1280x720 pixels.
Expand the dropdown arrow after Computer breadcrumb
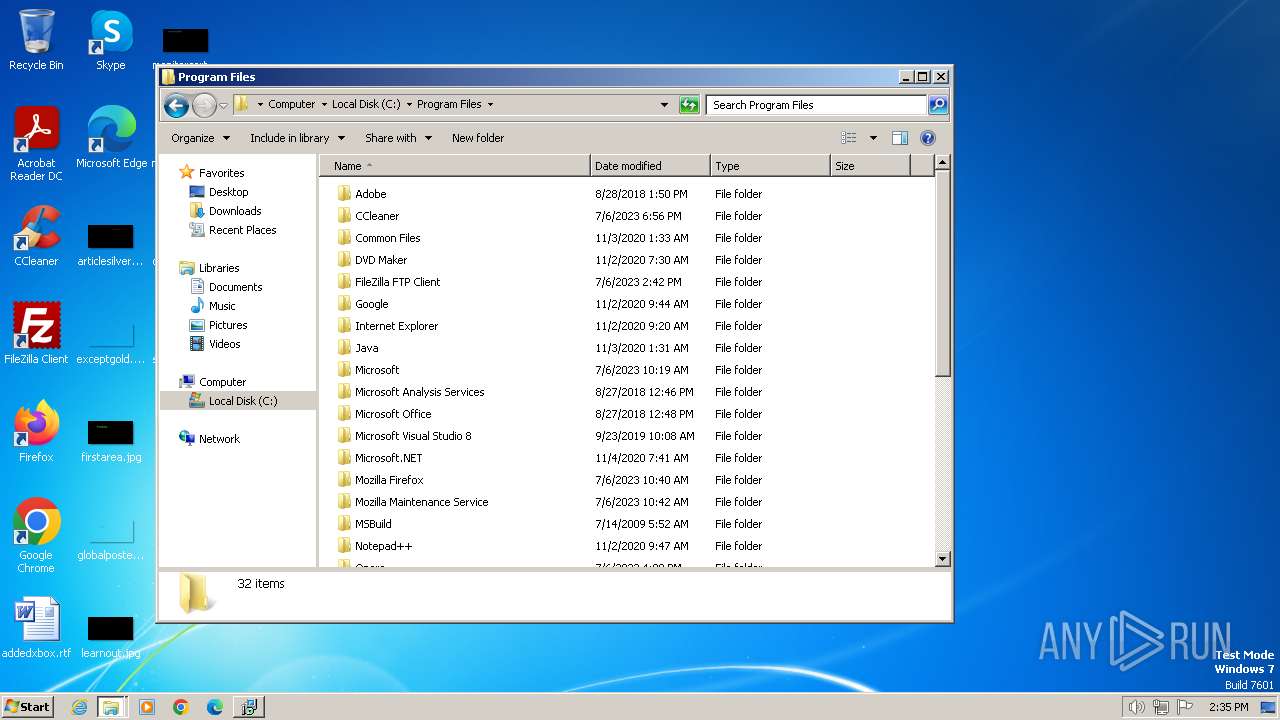tap(324, 104)
